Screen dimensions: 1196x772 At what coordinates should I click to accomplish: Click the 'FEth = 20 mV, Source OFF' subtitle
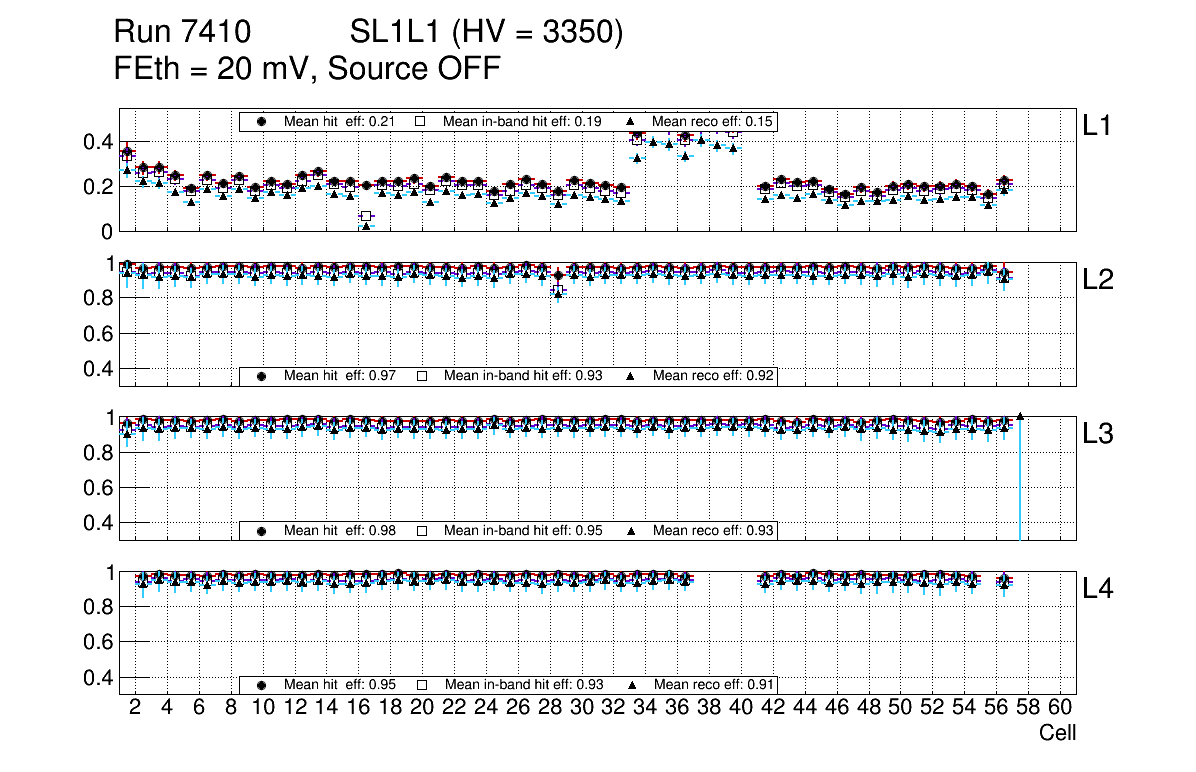[307, 68]
